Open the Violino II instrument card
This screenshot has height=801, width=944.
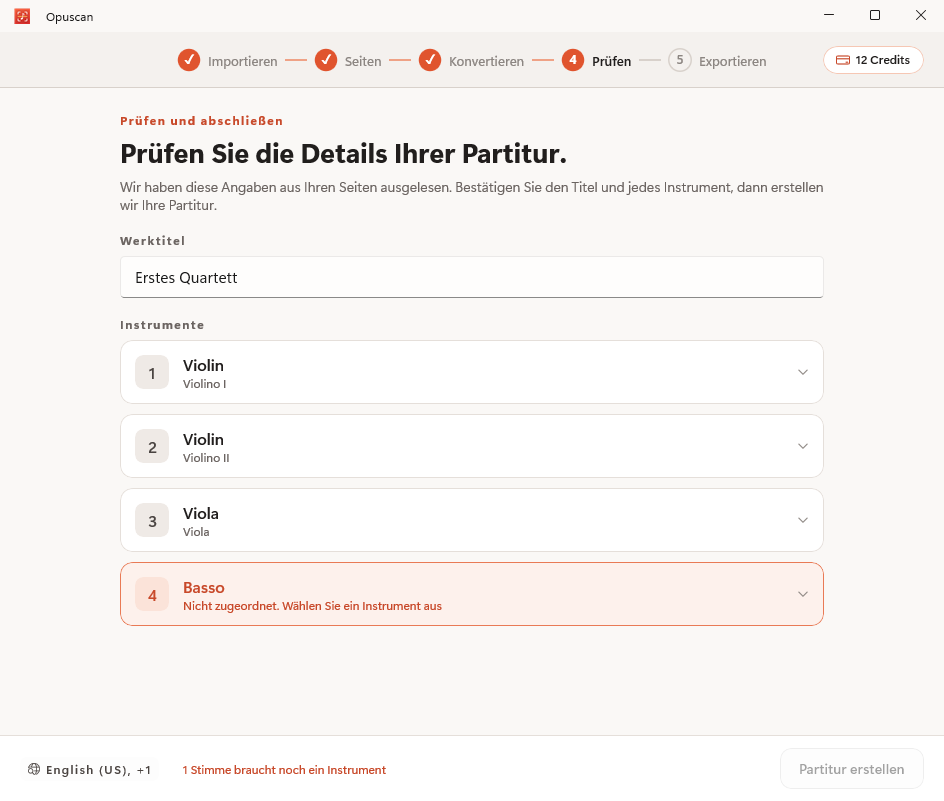pyautogui.click(x=471, y=446)
